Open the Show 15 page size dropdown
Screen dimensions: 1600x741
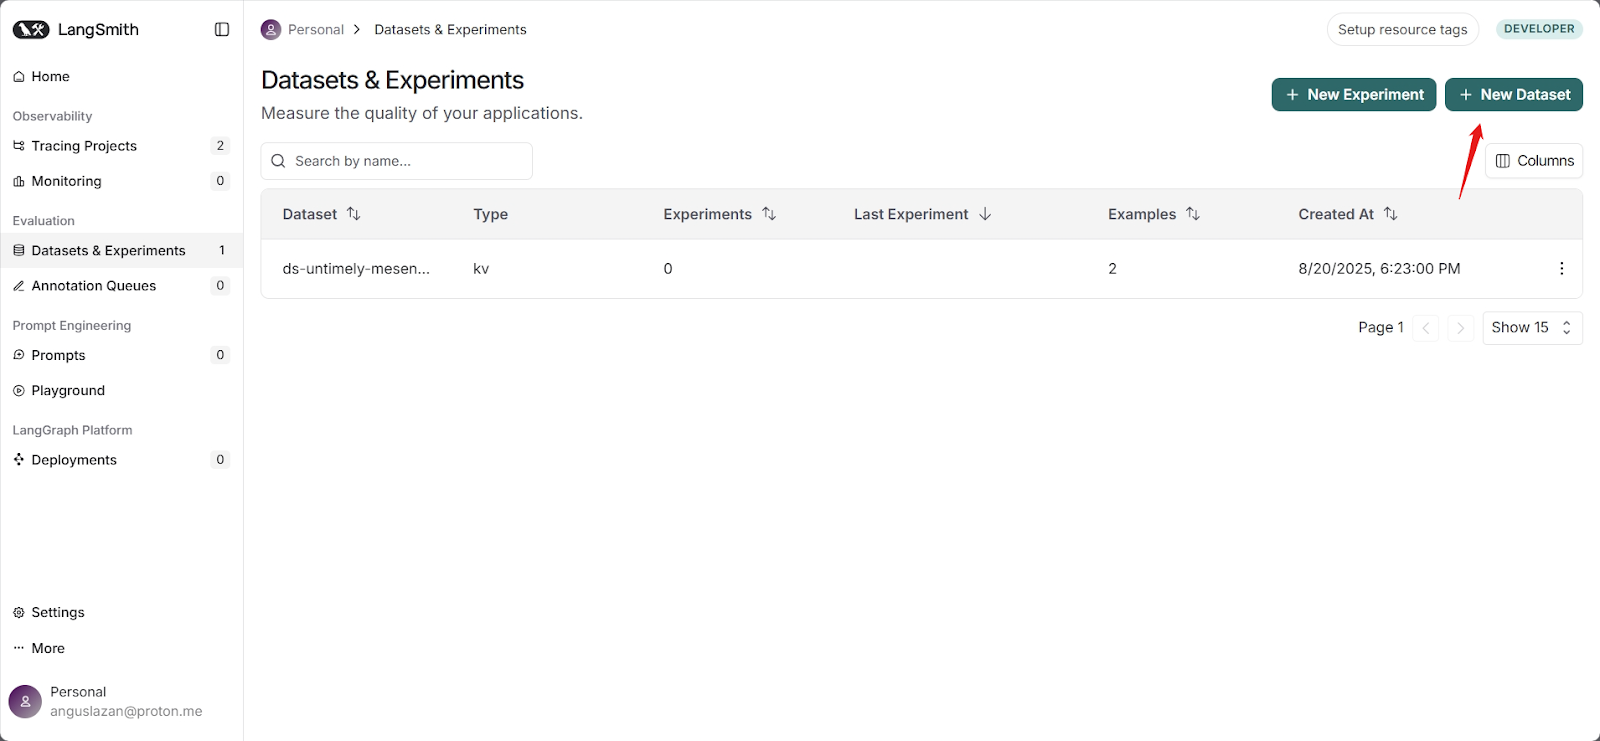[x=1532, y=328]
